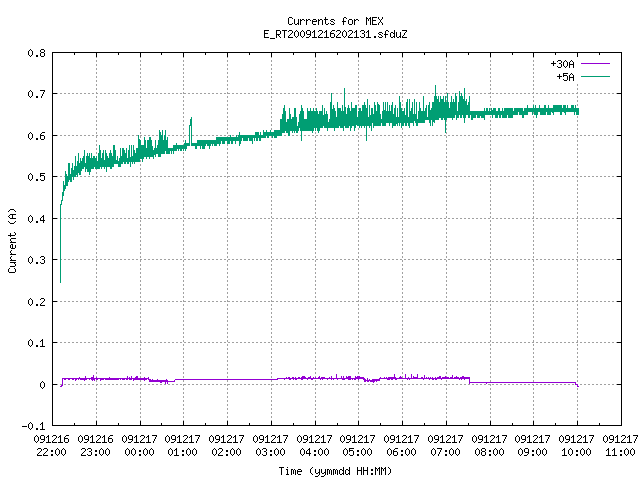The width and height of the screenshot is (640, 480).
Task: Click the '+30A' legend label
Action: [x=562, y=64]
